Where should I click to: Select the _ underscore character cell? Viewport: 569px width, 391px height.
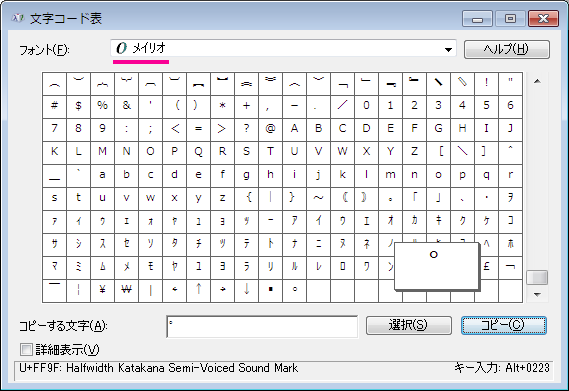(x=54, y=176)
